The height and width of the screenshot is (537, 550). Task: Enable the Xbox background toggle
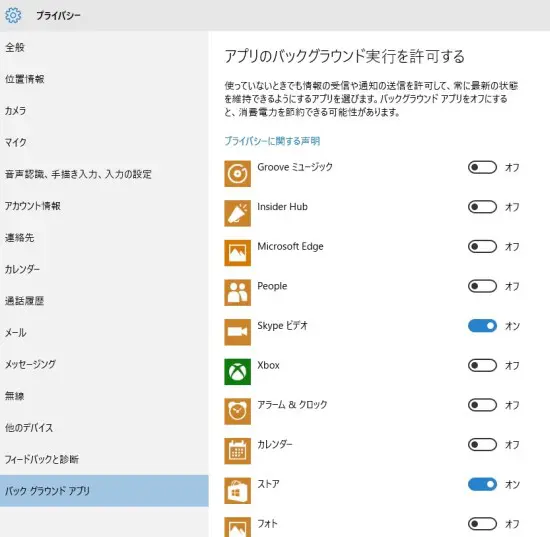[482, 365]
